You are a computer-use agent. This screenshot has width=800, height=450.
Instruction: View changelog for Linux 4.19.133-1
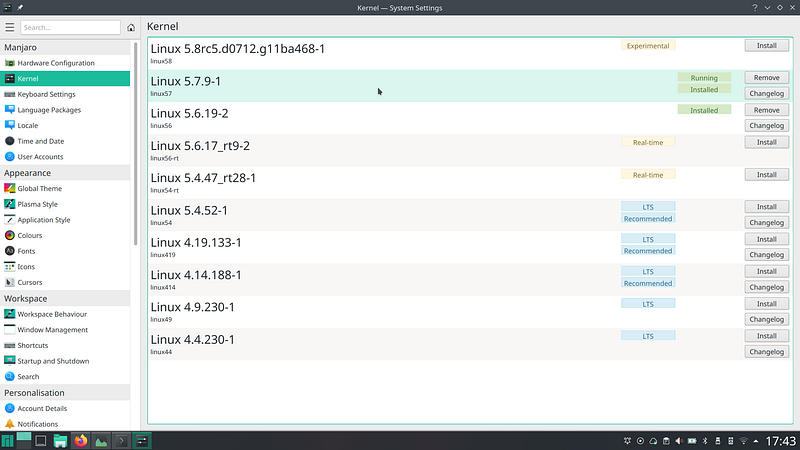(766, 255)
